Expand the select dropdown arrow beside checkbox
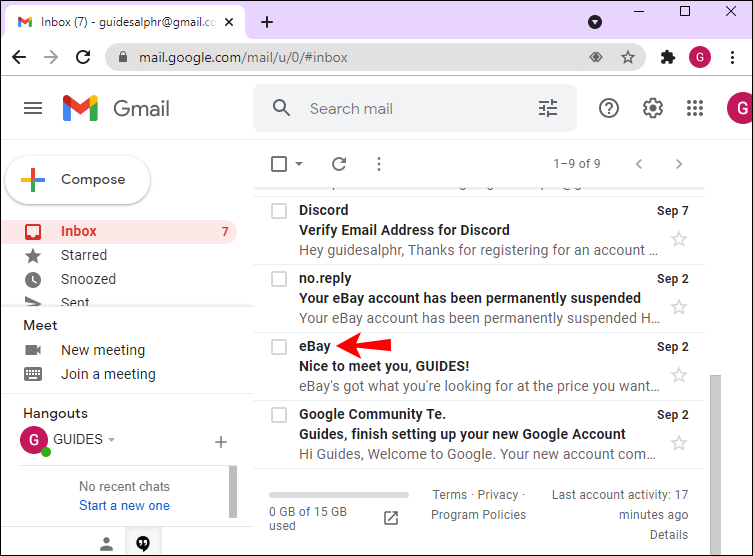 coord(299,164)
